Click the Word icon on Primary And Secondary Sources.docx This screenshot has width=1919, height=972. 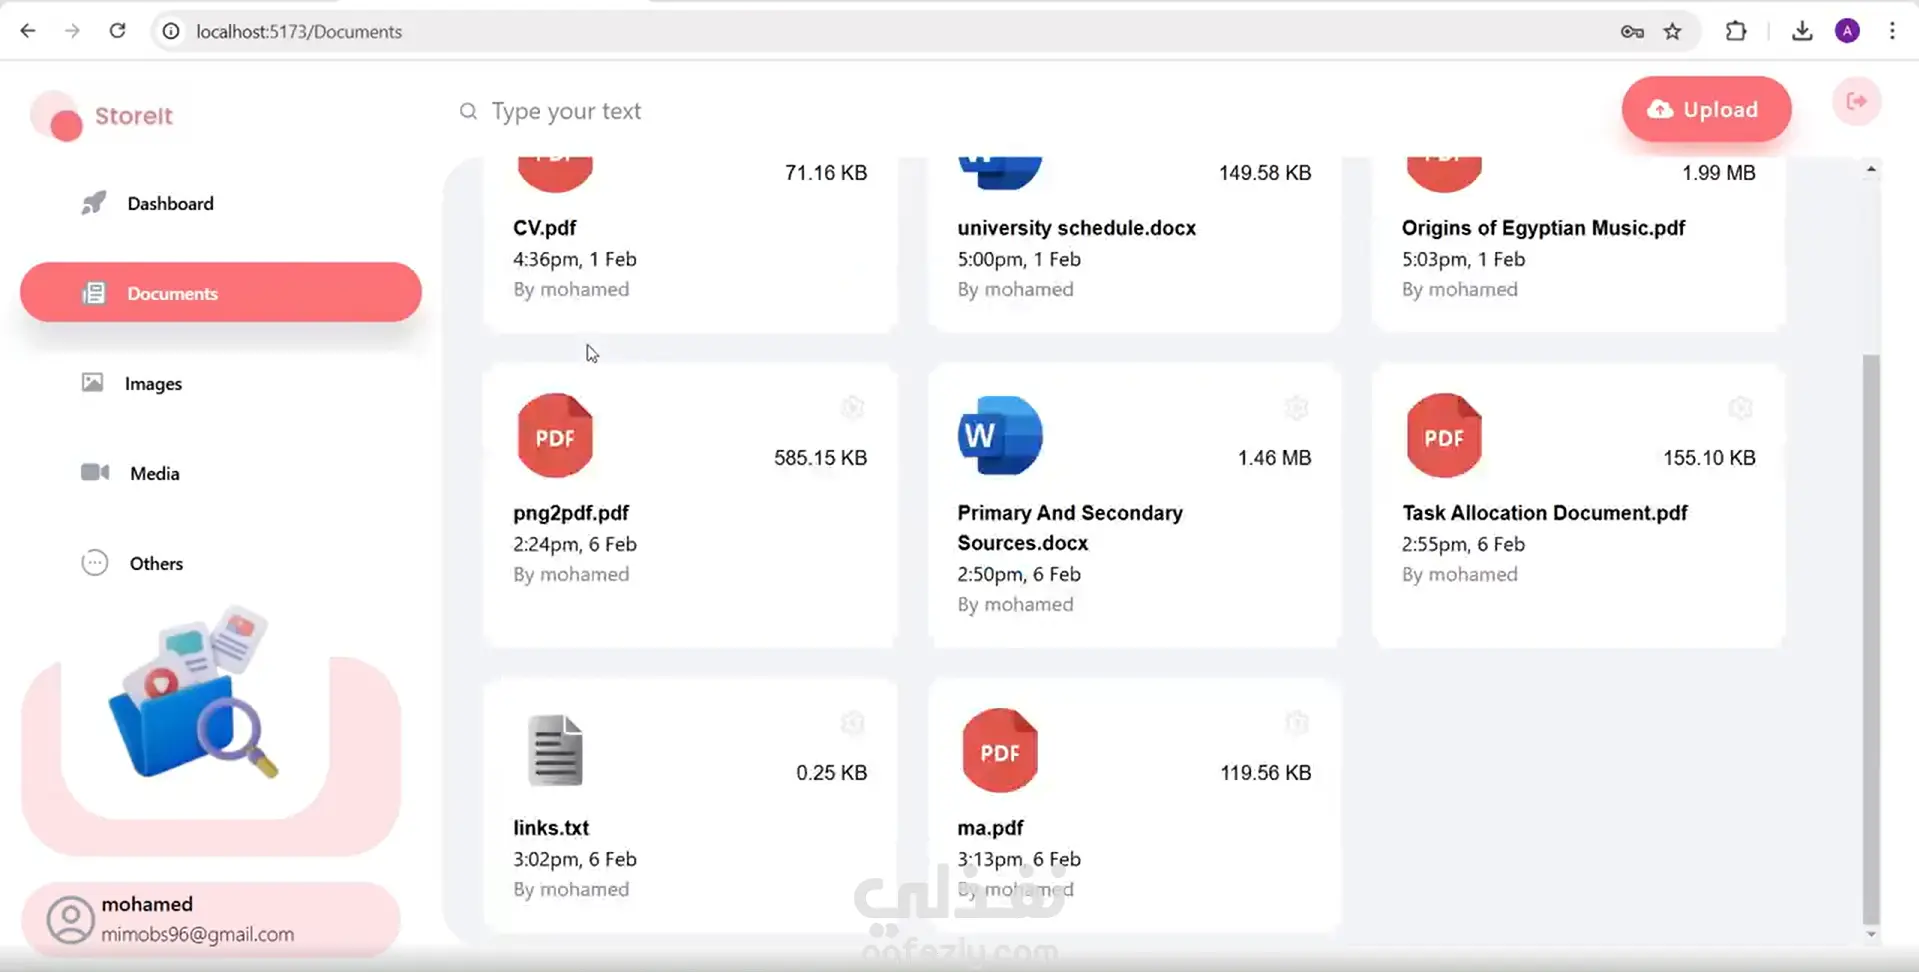point(999,436)
